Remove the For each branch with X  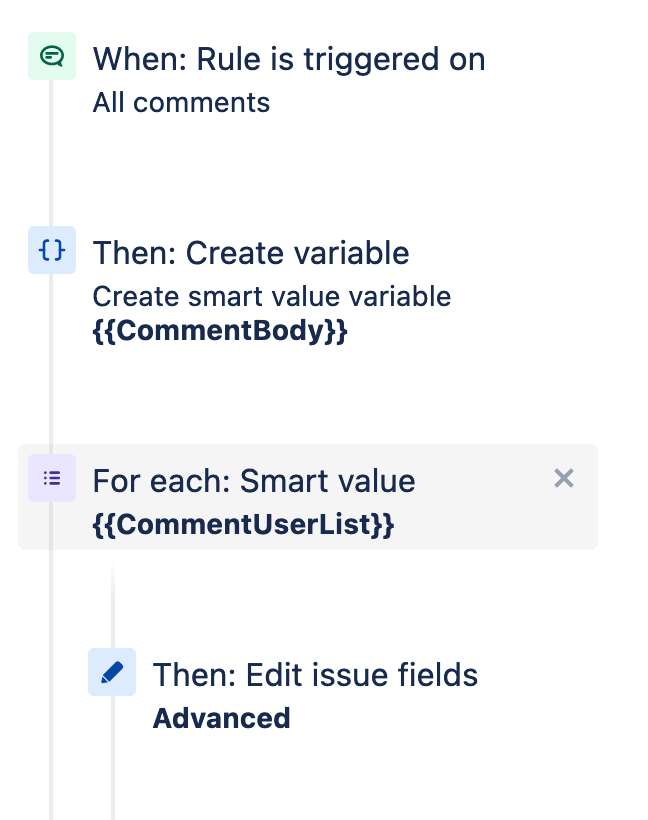[564, 479]
